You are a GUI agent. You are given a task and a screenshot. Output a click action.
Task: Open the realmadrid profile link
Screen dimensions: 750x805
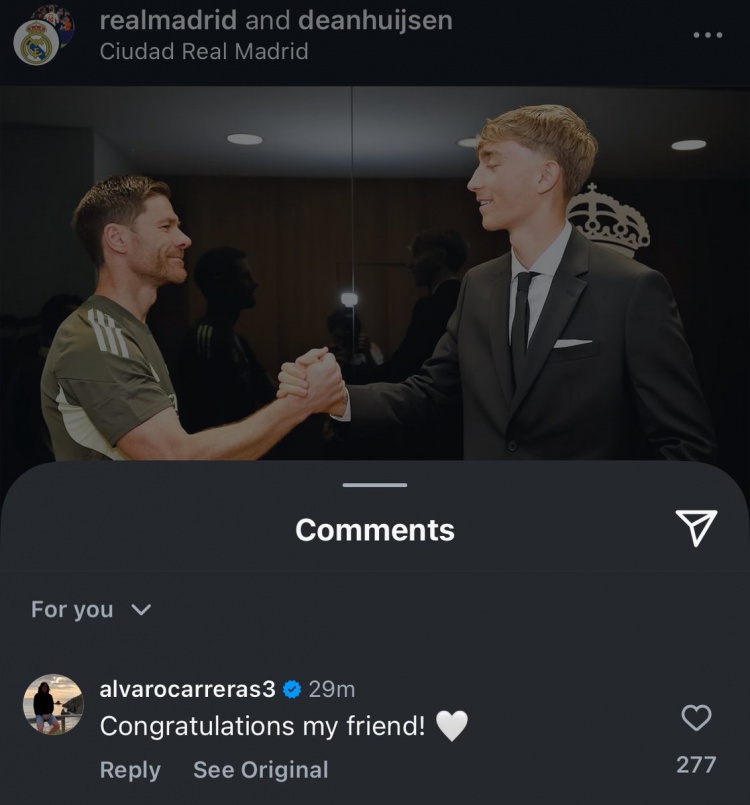170,20
